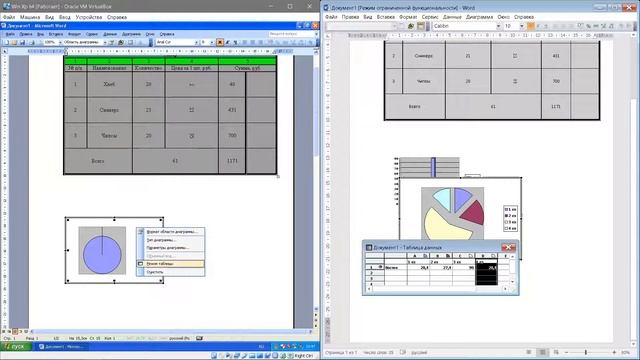Click datasheet vertical scrollbar down arrow
Image resolution: width=640 pixels, height=360 pixels.
(512, 282)
